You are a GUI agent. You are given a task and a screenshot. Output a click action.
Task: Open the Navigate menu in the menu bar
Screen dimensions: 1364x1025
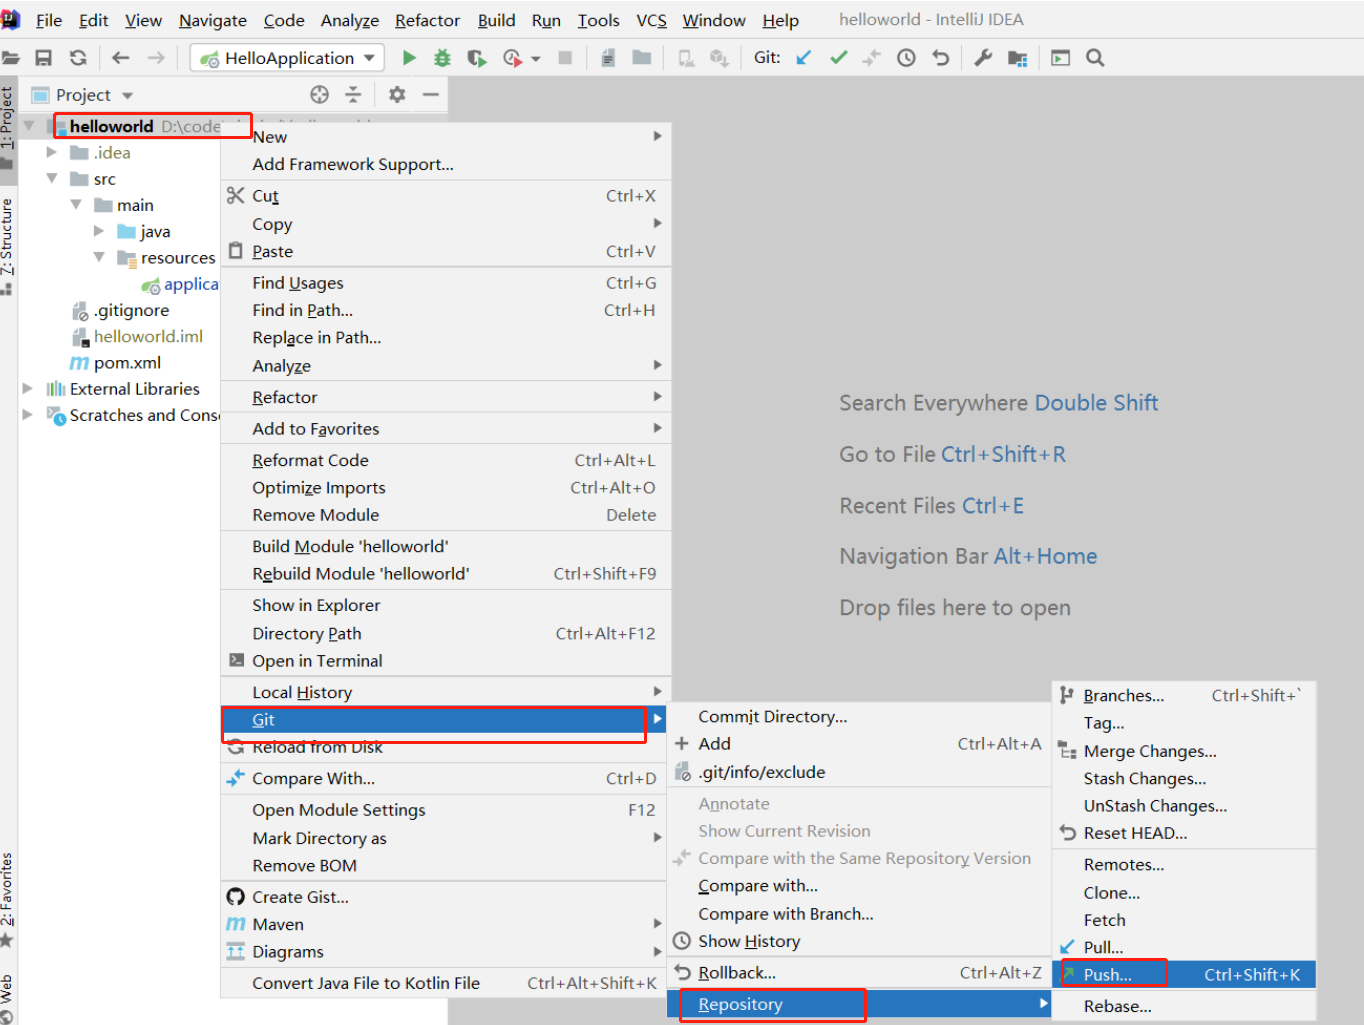[x=213, y=20]
